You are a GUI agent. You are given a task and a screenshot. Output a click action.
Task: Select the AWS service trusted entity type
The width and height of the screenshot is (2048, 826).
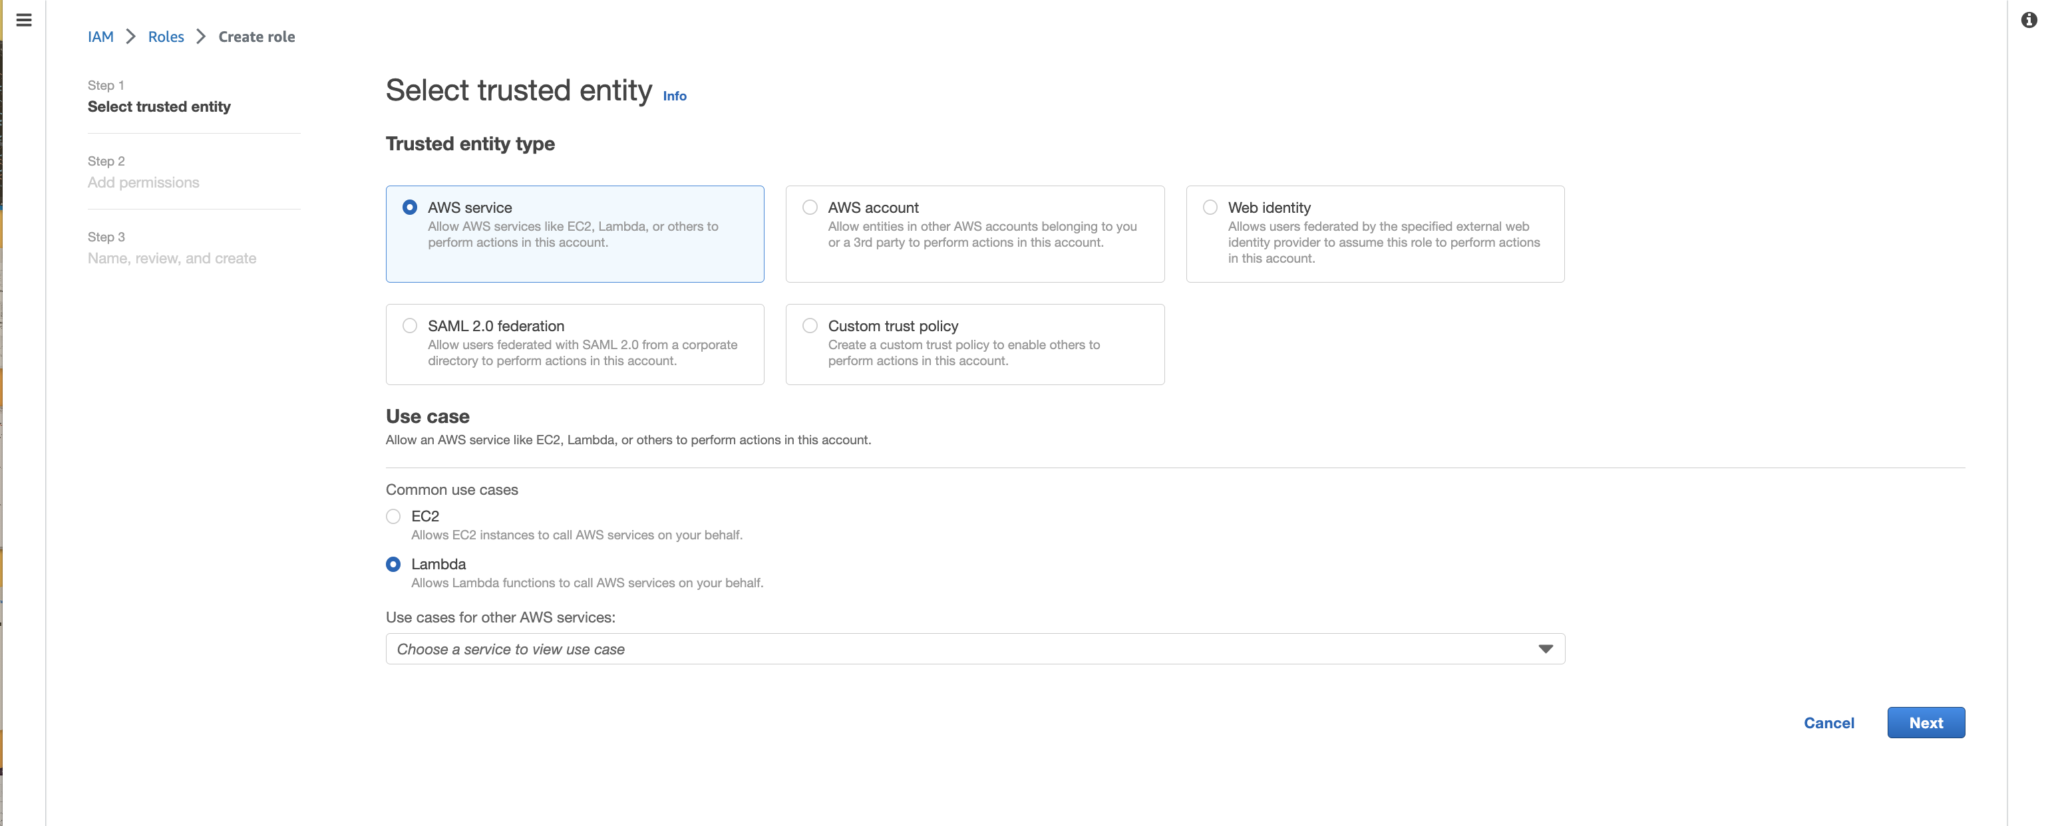click(x=409, y=207)
